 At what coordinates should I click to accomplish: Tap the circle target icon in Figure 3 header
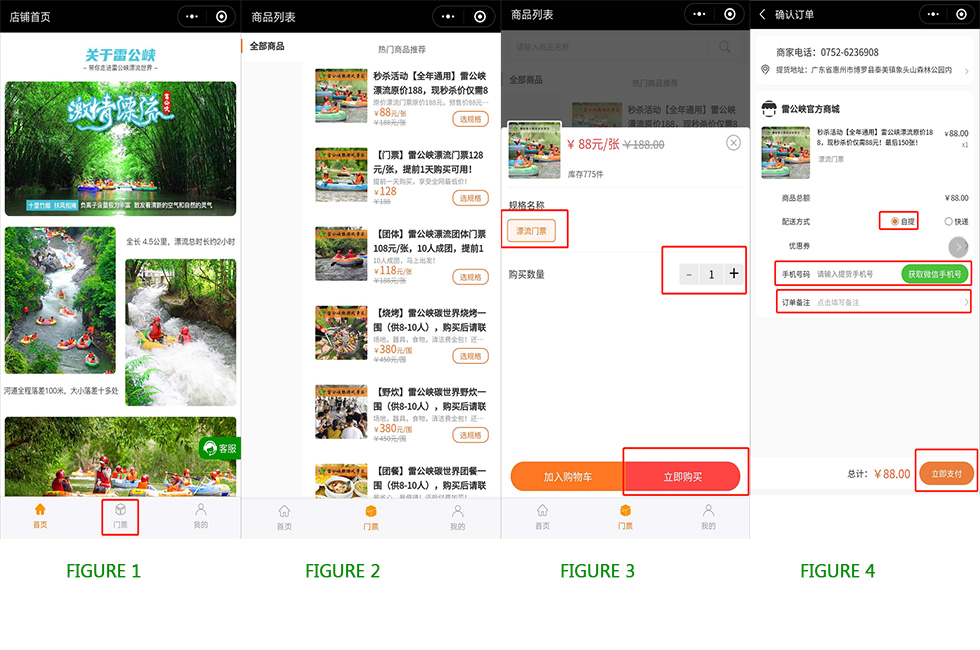(x=730, y=14)
